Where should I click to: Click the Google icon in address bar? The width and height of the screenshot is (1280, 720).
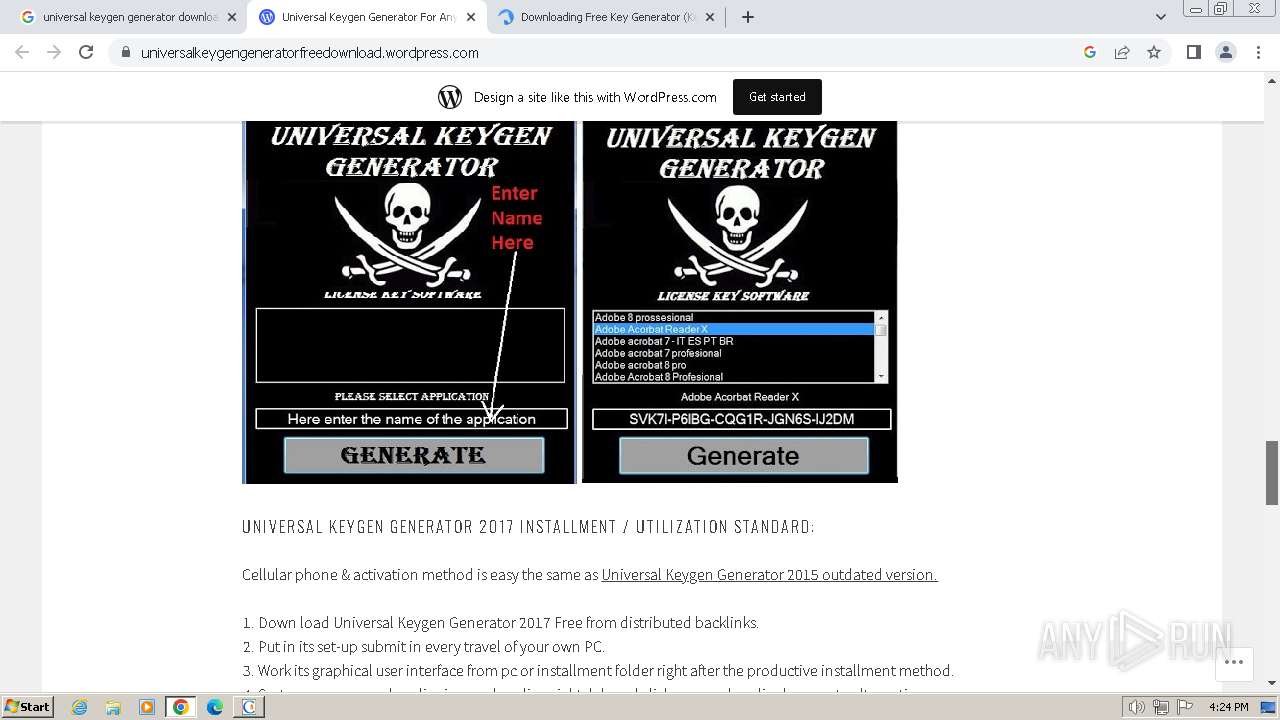pos(1090,52)
